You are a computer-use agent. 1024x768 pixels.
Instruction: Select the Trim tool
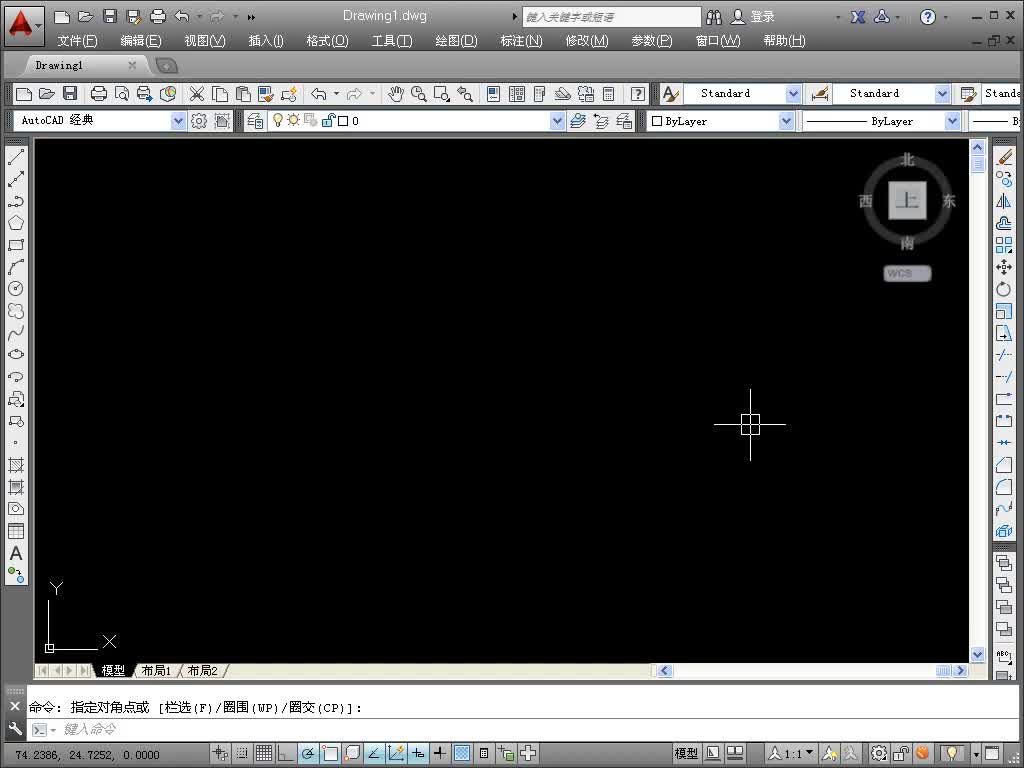(x=1004, y=355)
